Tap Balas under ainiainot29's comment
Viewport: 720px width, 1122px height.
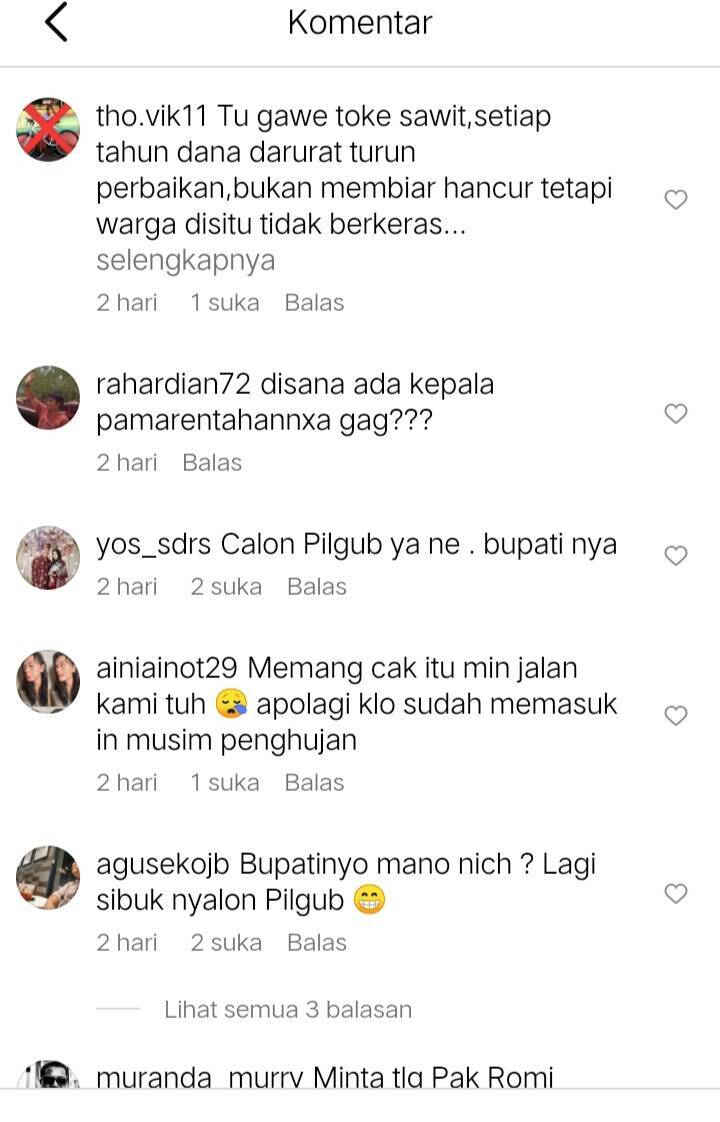click(314, 783)
